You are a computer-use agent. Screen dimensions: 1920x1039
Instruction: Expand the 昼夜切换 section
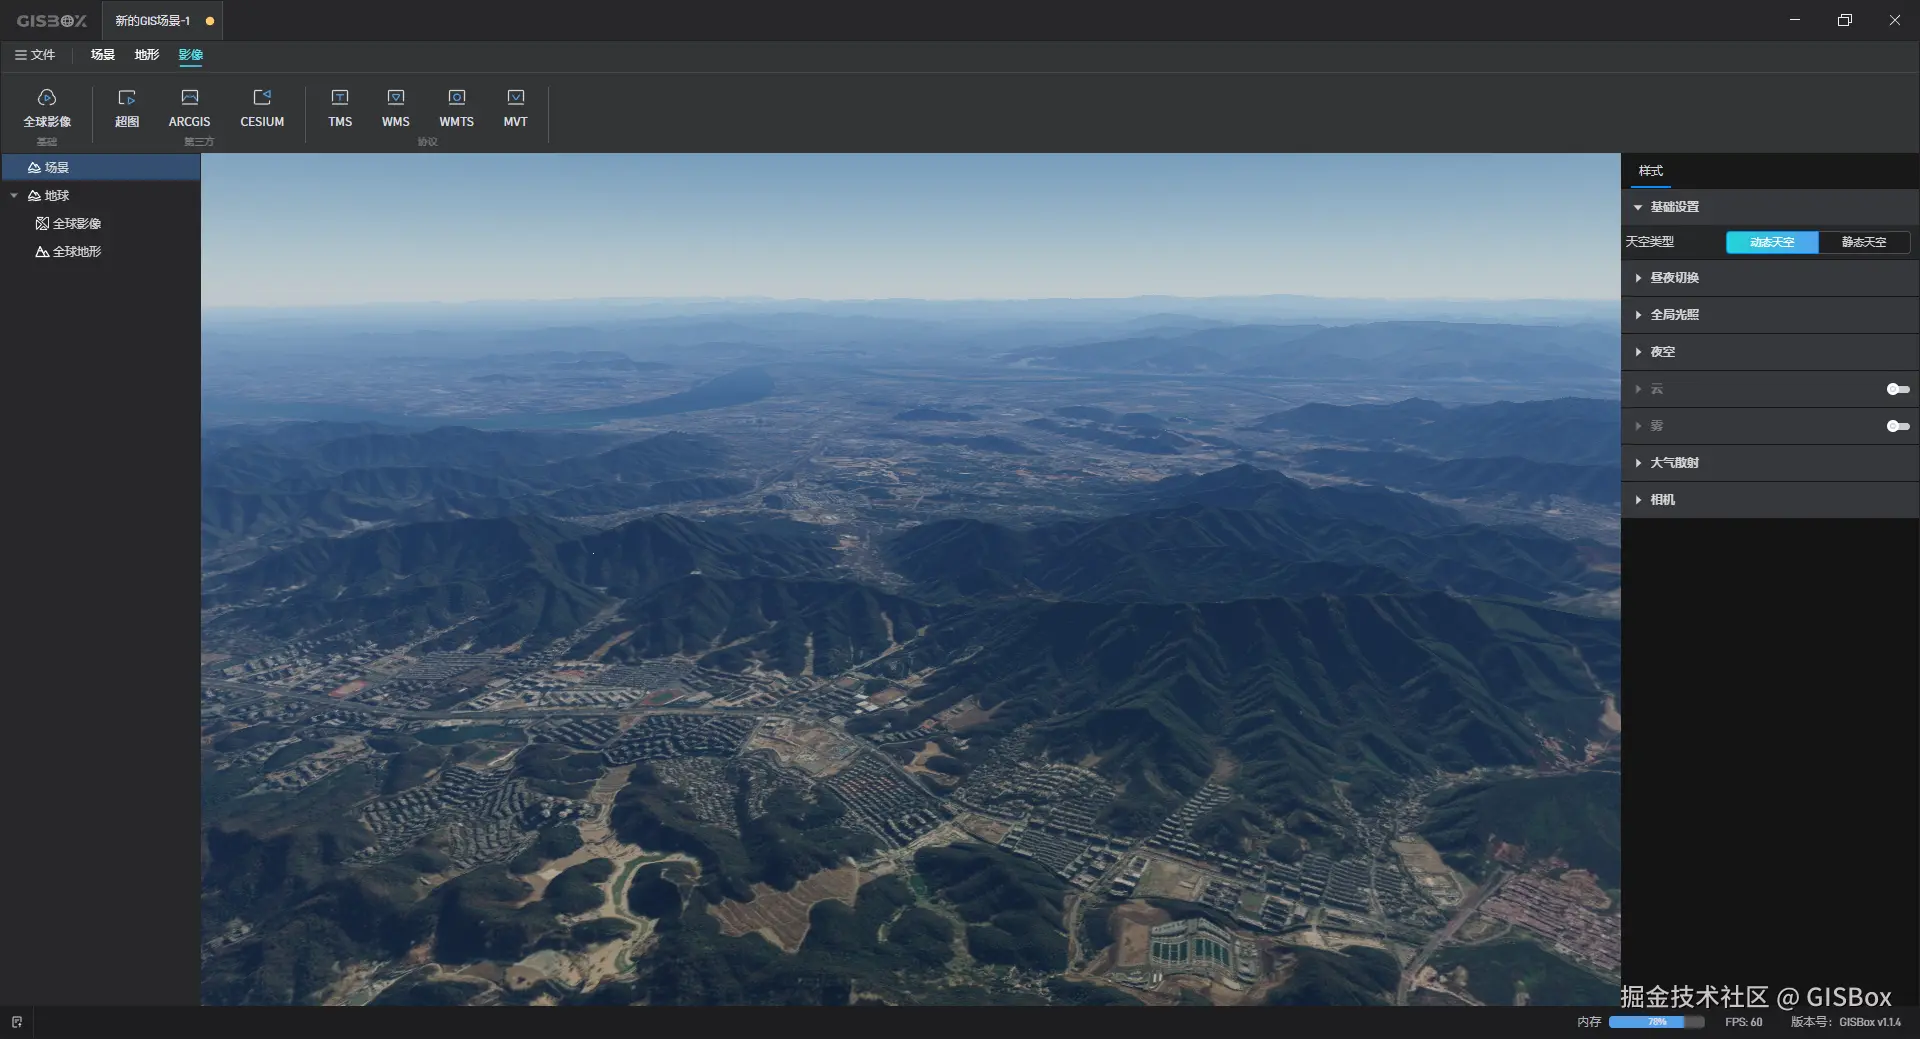coord(1770,278)
